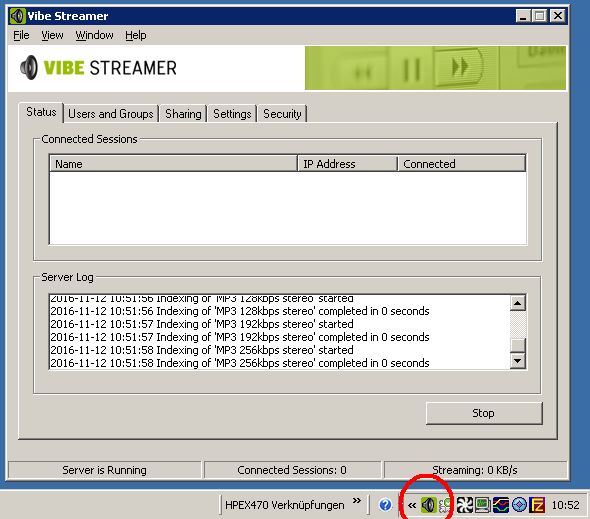Click Connected Sessions: 0 status panel
The image size is (590, 519).
pyautogui.click(x=292, y=470)
